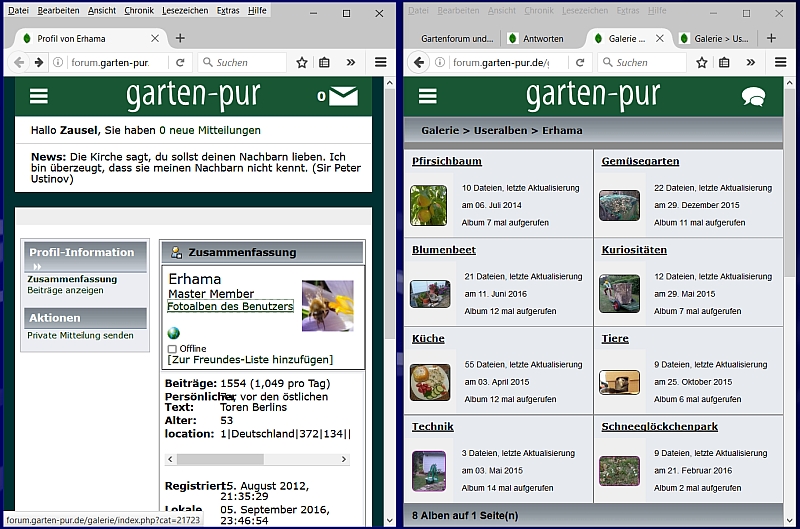Click the Fotoalben des Benutzers link
Image resolution: width=800 pixels, height=529 pixels.
(230, 307)
